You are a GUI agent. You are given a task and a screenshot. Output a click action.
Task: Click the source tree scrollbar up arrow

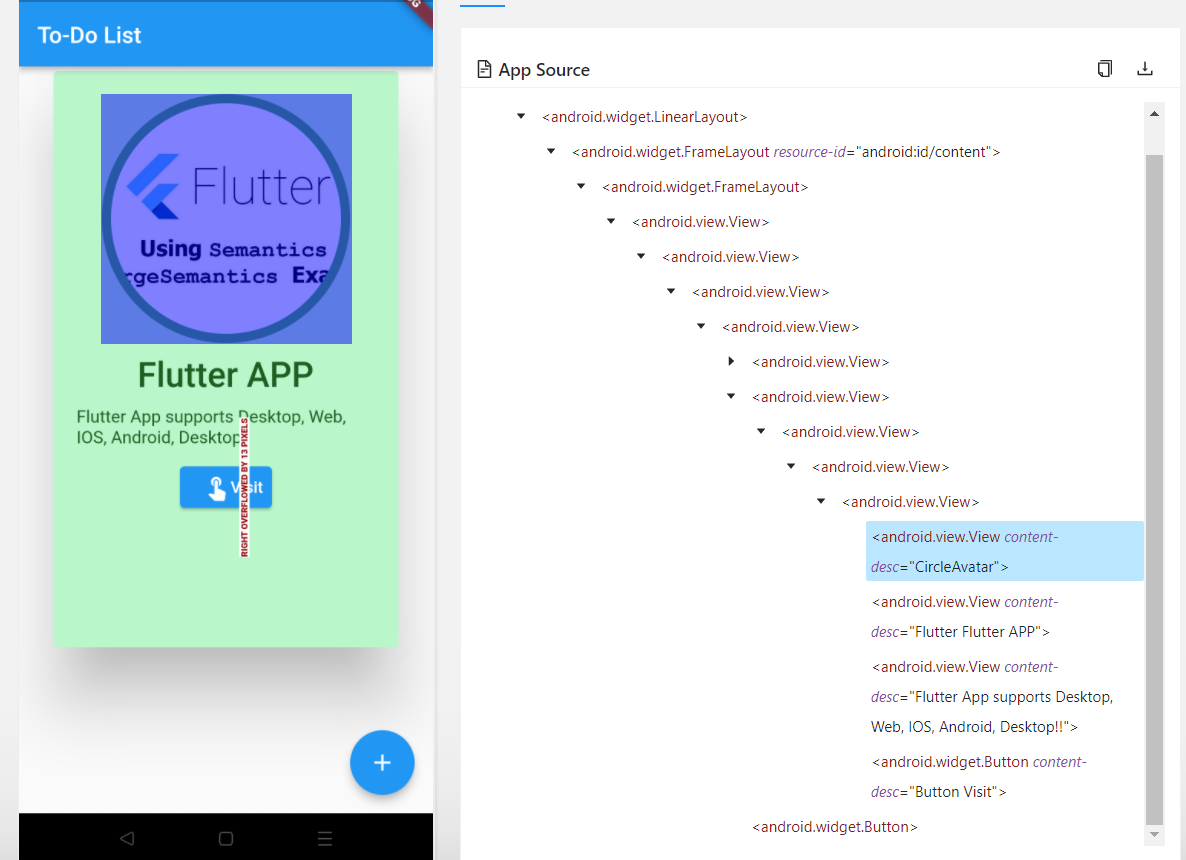(x=1154, y=114)
